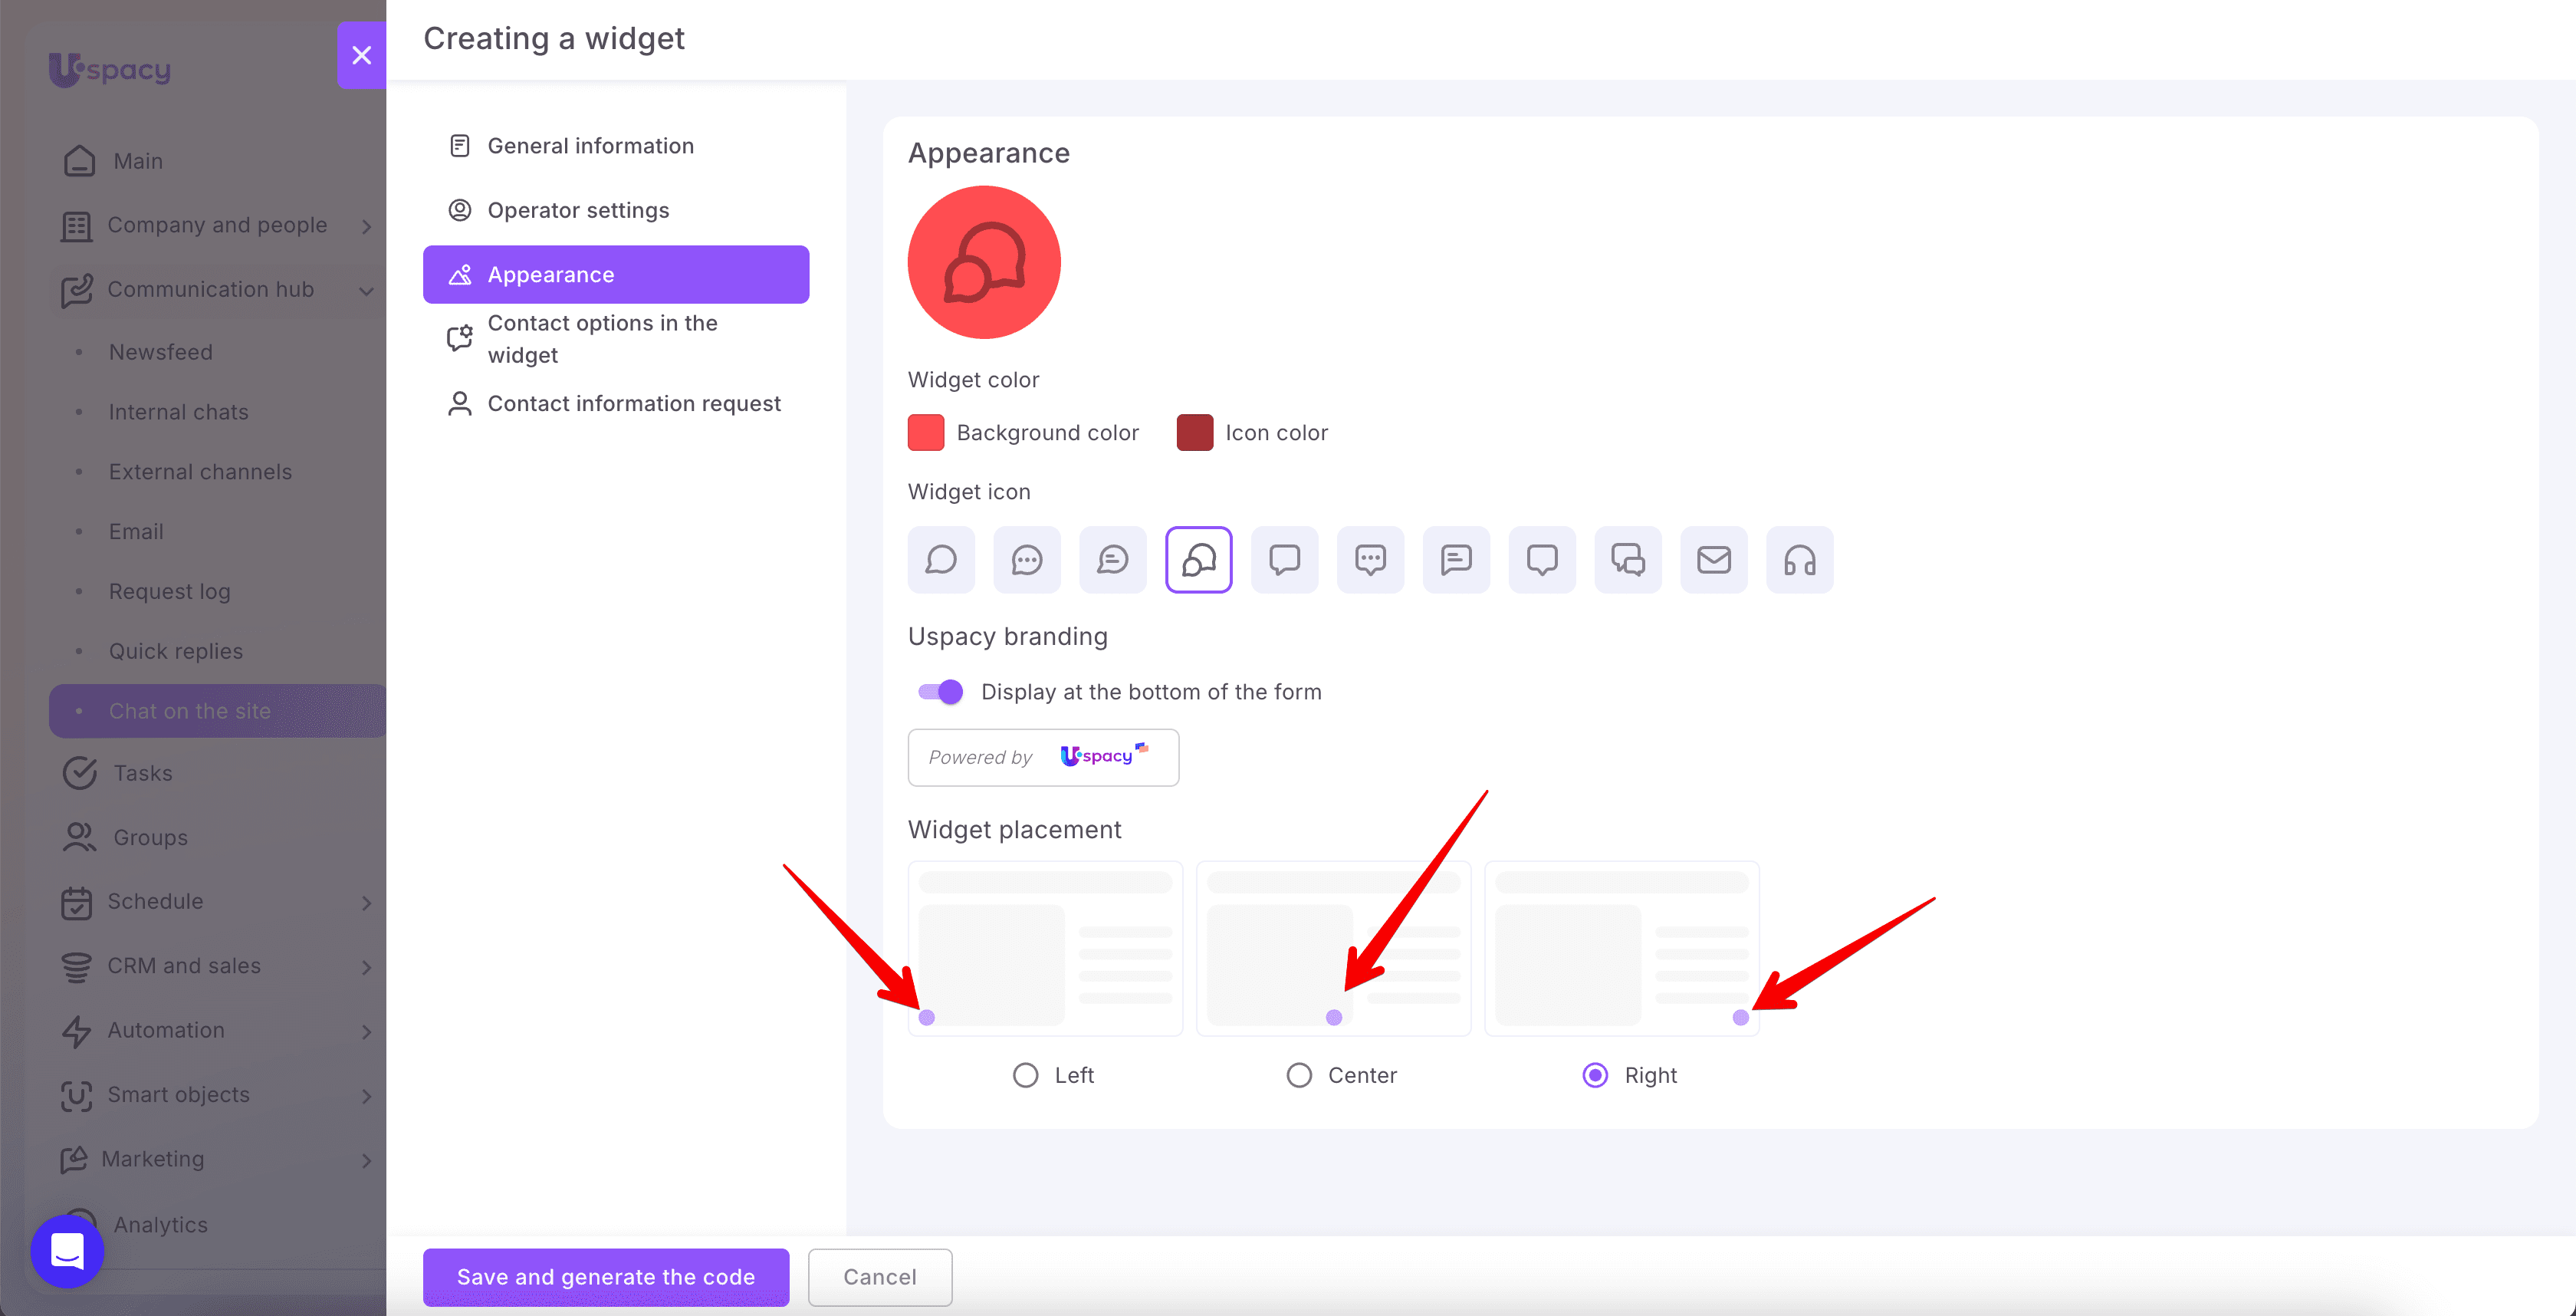This screenshot has height=1316, width=2576.
Task: Expand the CRM and sales submenu
Action: pos(367,967)
